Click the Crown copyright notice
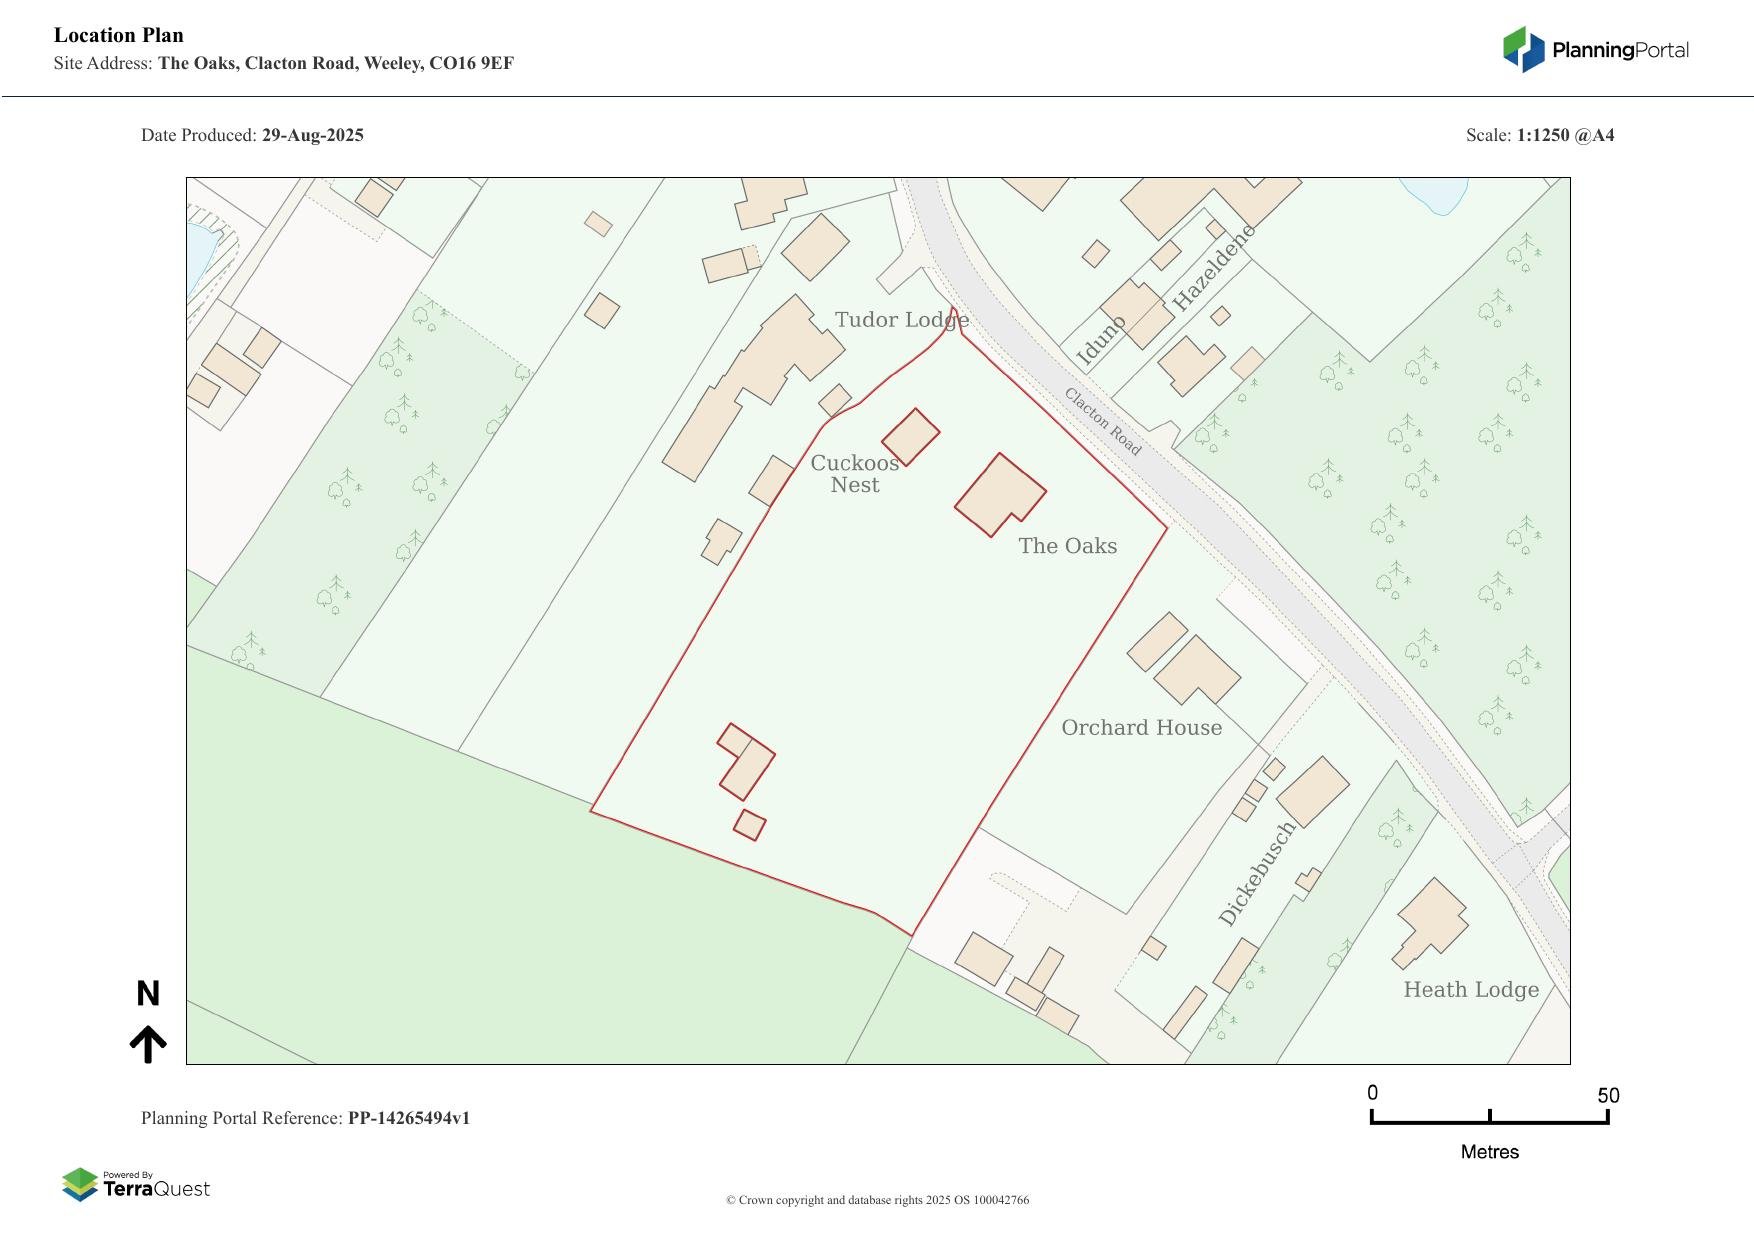The height and width of the screenshot is (1241, 1754). click(x=877, y=1200)
